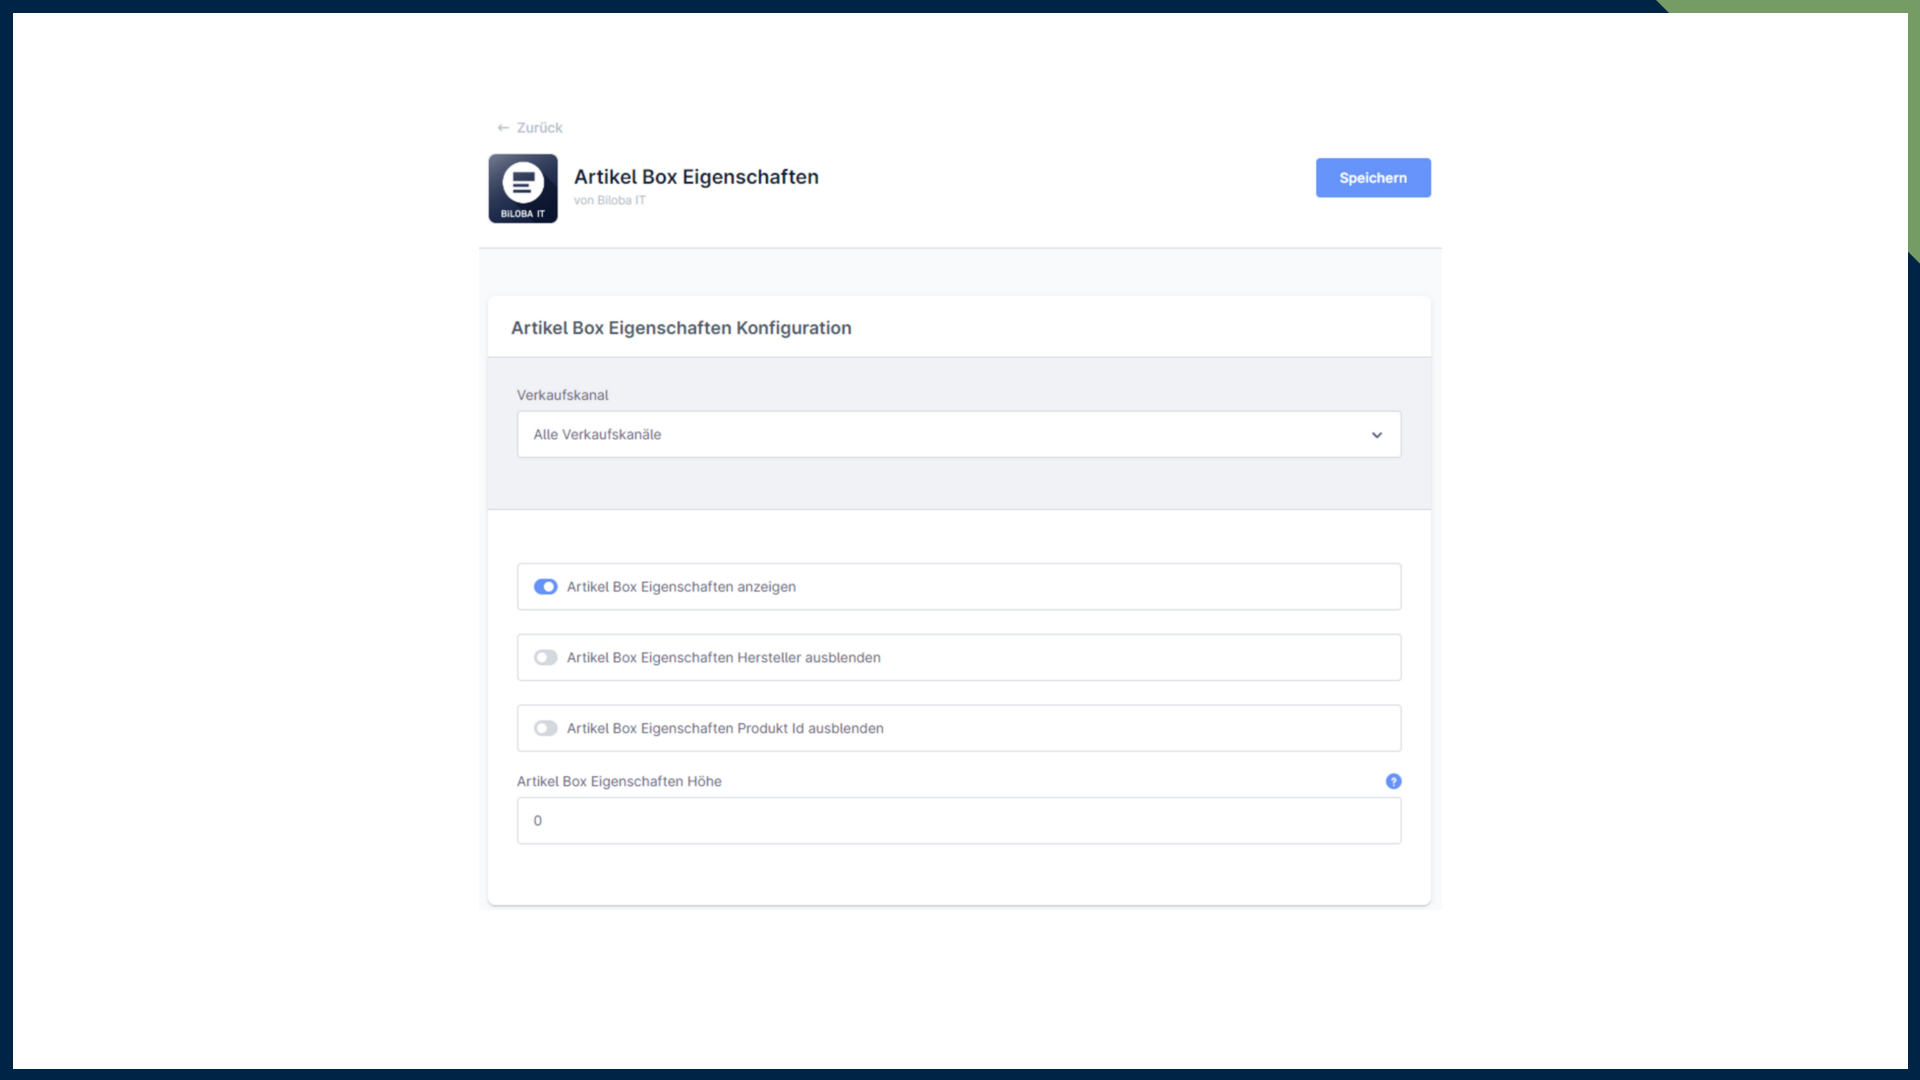1920x1080 pixels.
Task: Enable the Hersteller ausblenden switch
Action: (545, 658)
